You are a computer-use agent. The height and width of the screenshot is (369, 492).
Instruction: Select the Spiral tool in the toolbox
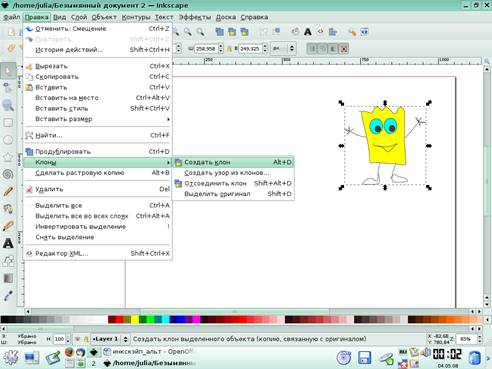pyautogui.click(x=8, y=174)
